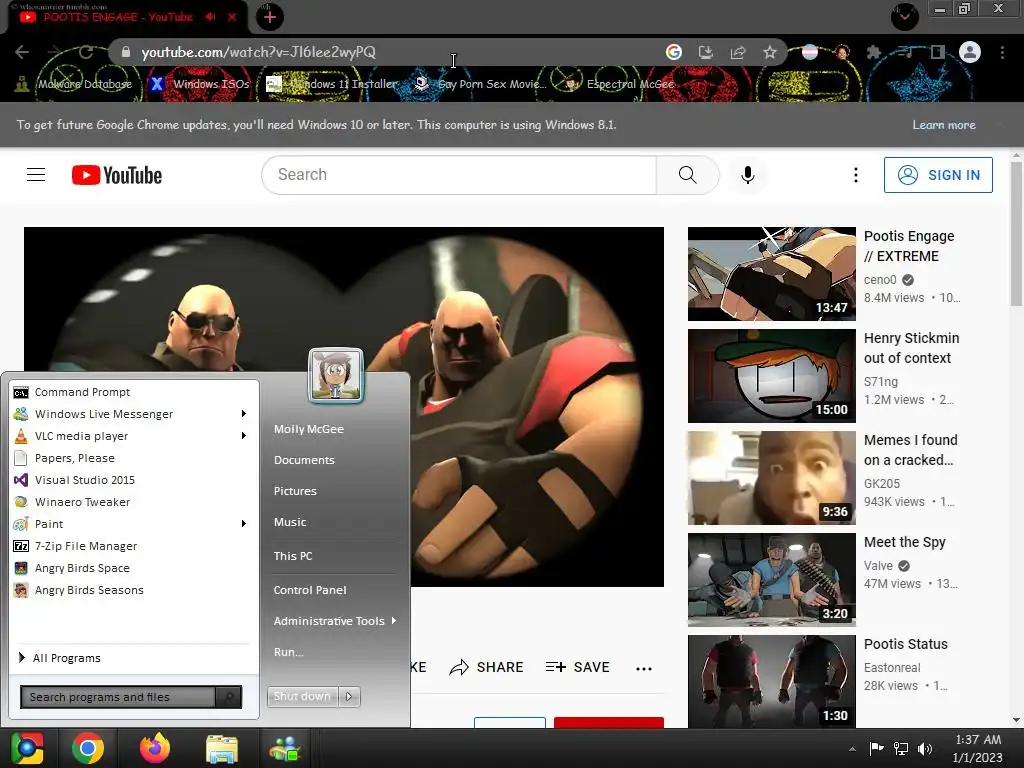The image size is (1024, 768).
Task: Click the clock showing 1:37 AM
Action: (978, 739)
